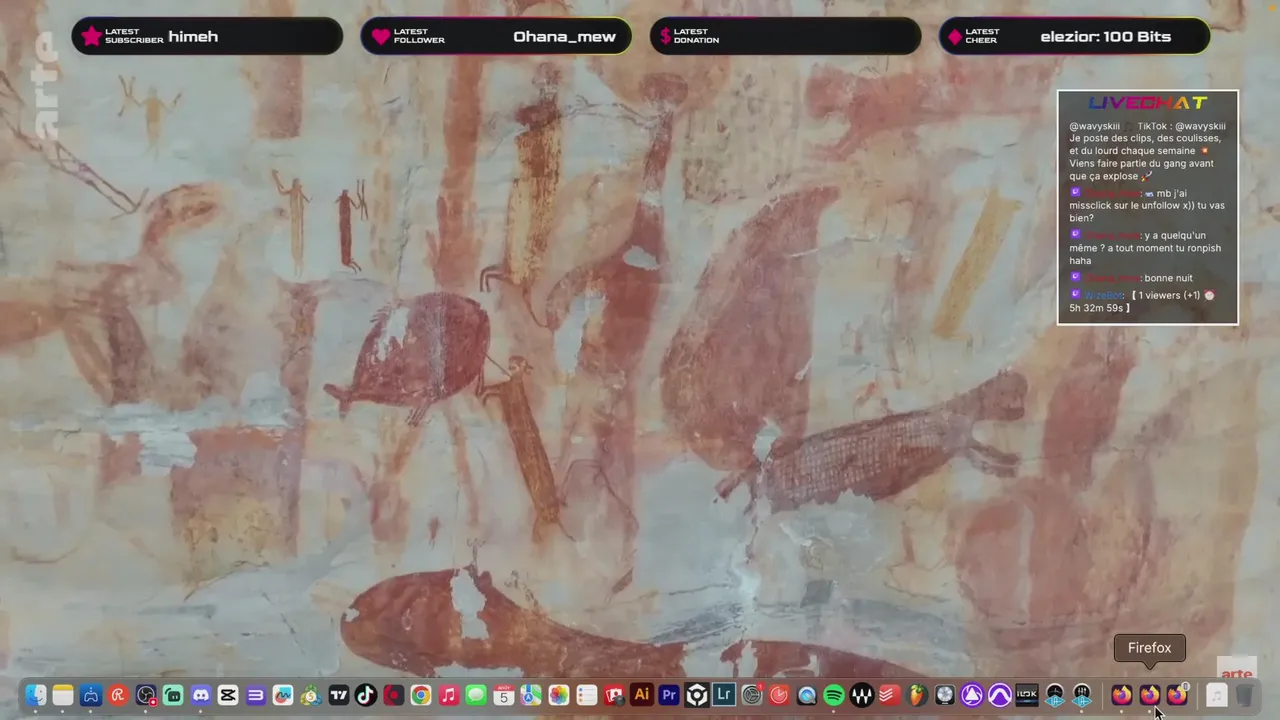Launch CapCut from the dock
The width and height of the screenshot is (1280, 720).
point(228,695)
